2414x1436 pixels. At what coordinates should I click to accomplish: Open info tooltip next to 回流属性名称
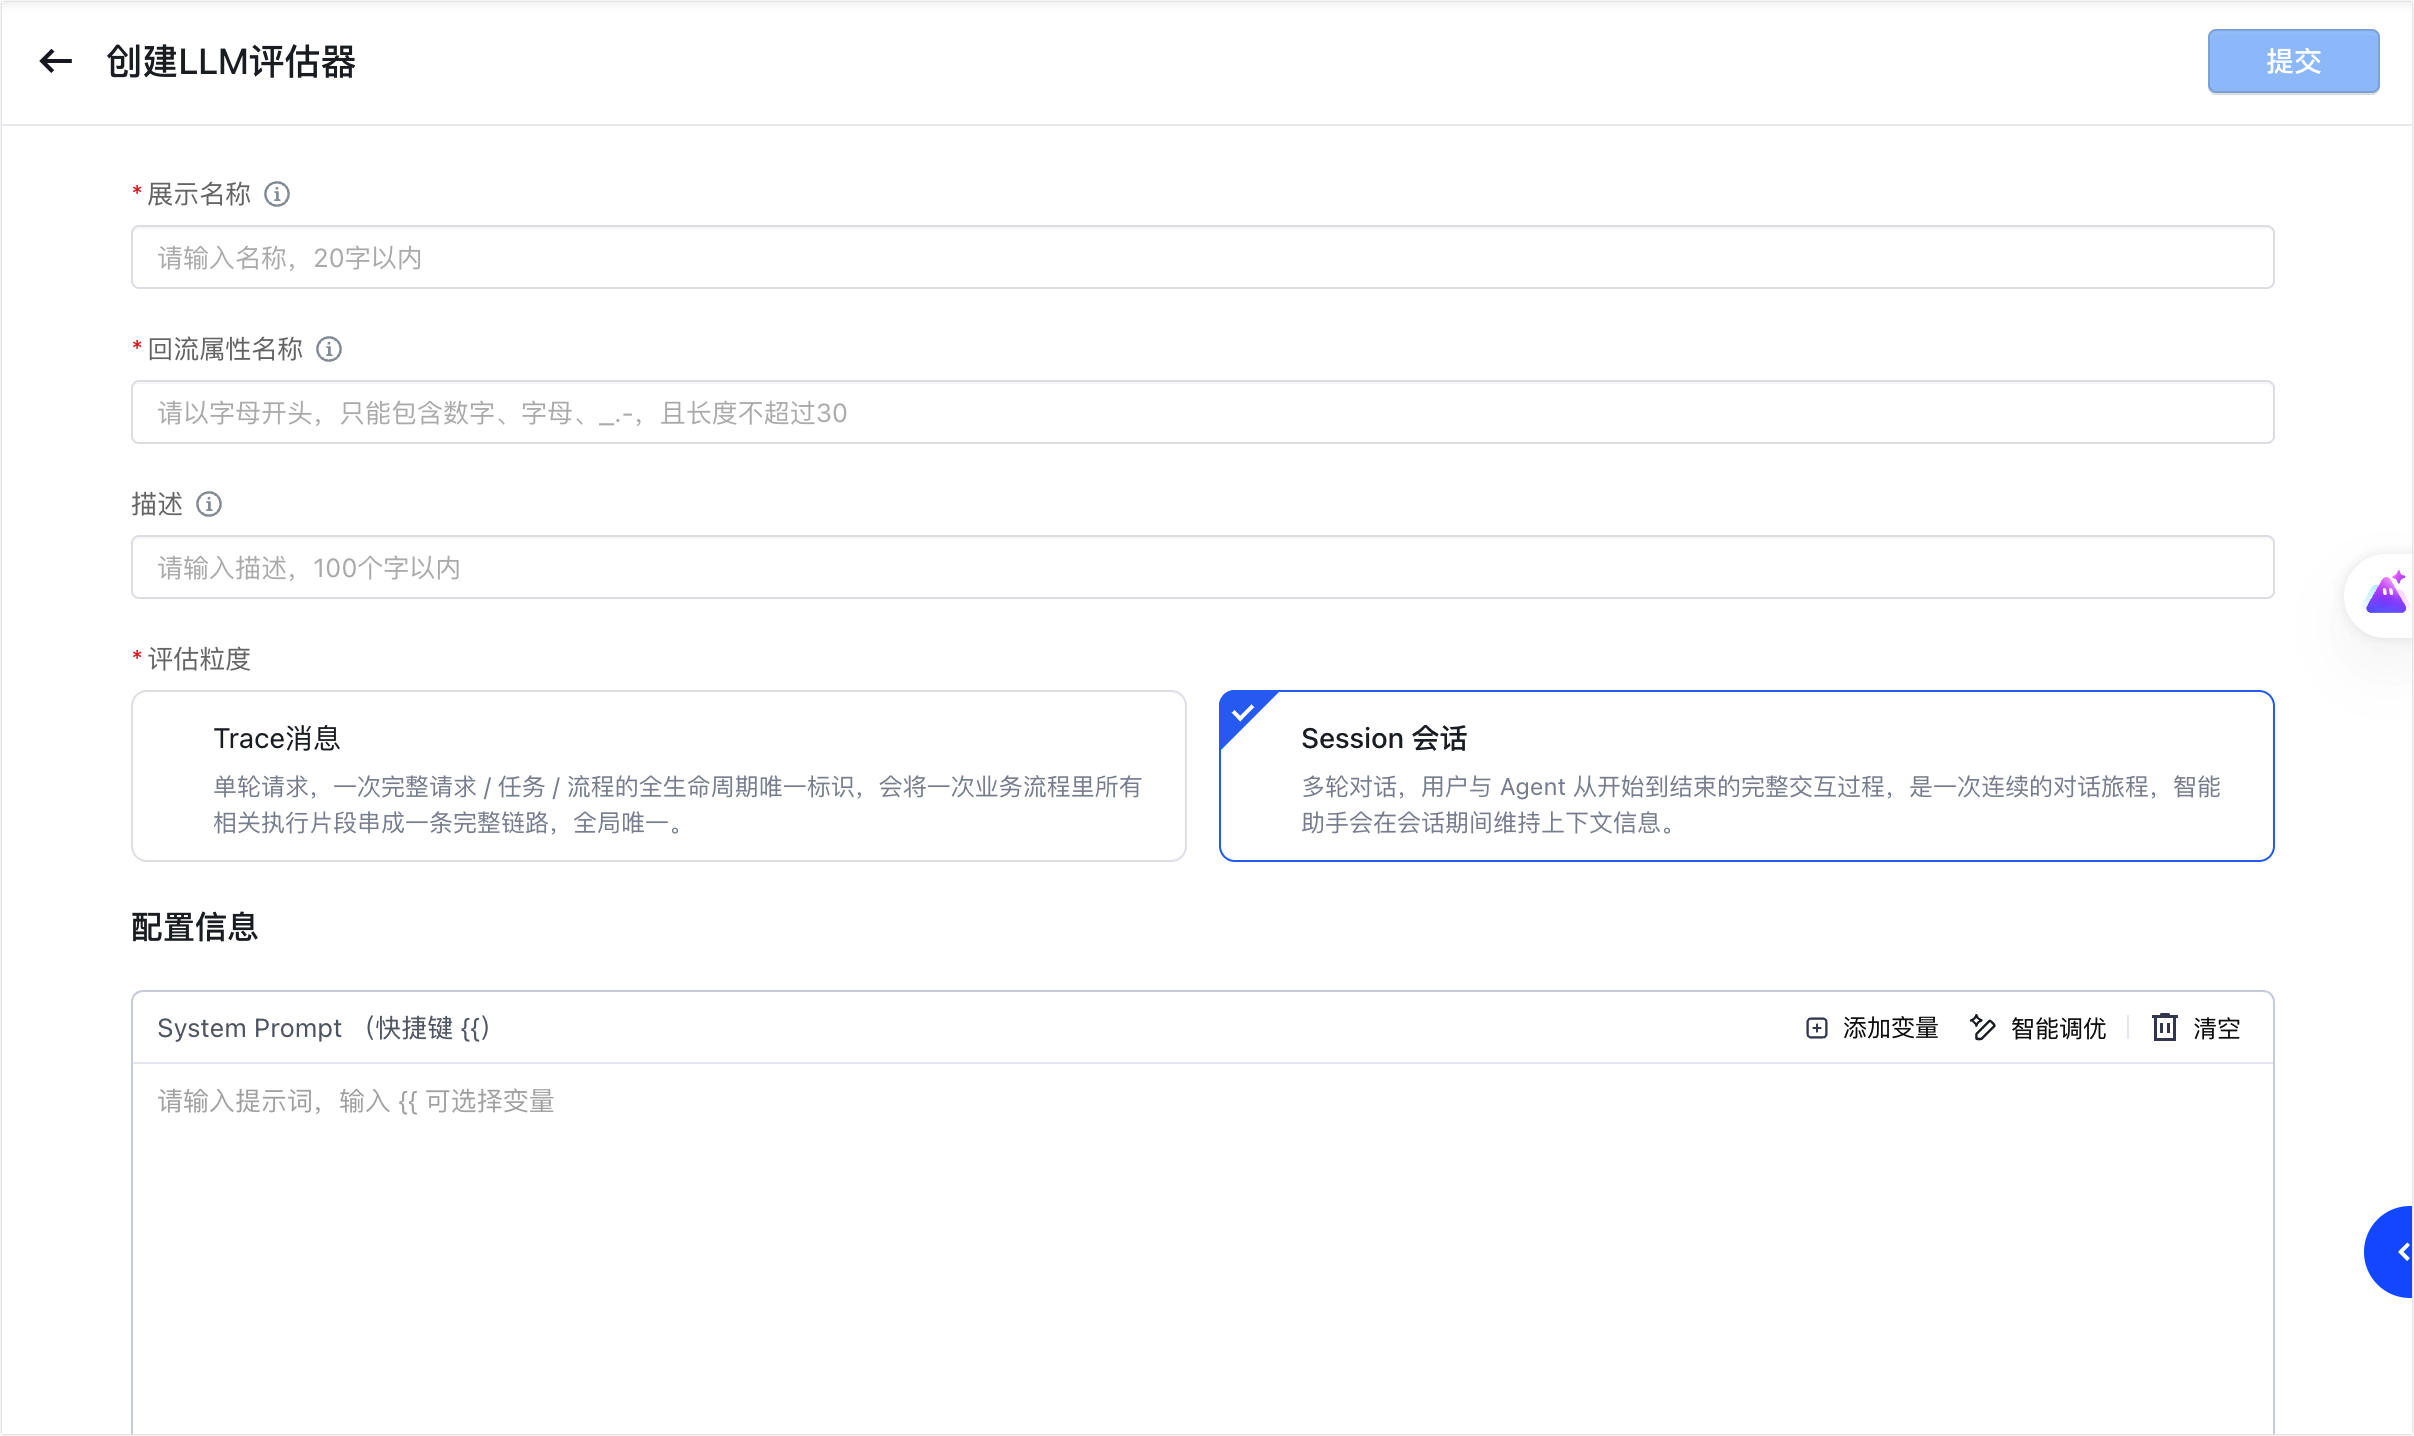click(x=329, y=349)
